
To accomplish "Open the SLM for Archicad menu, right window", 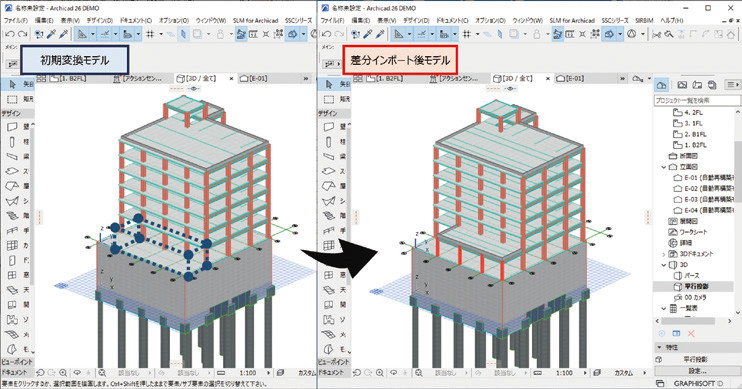I will coord(572,21).
